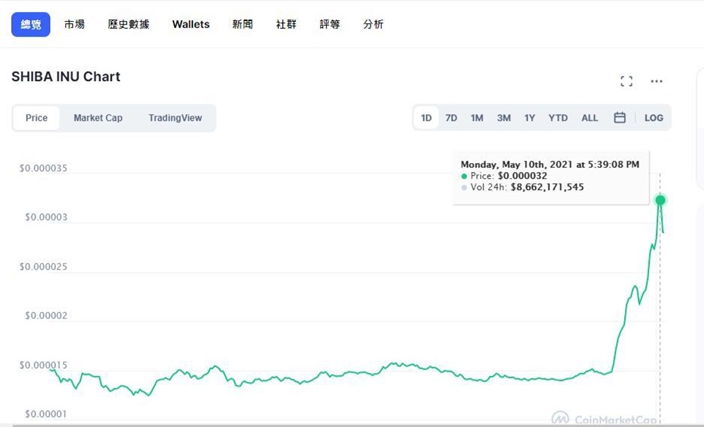The image size is (704, 427).
Task: Select the 1D time range
Action: (x=426, y=118)
